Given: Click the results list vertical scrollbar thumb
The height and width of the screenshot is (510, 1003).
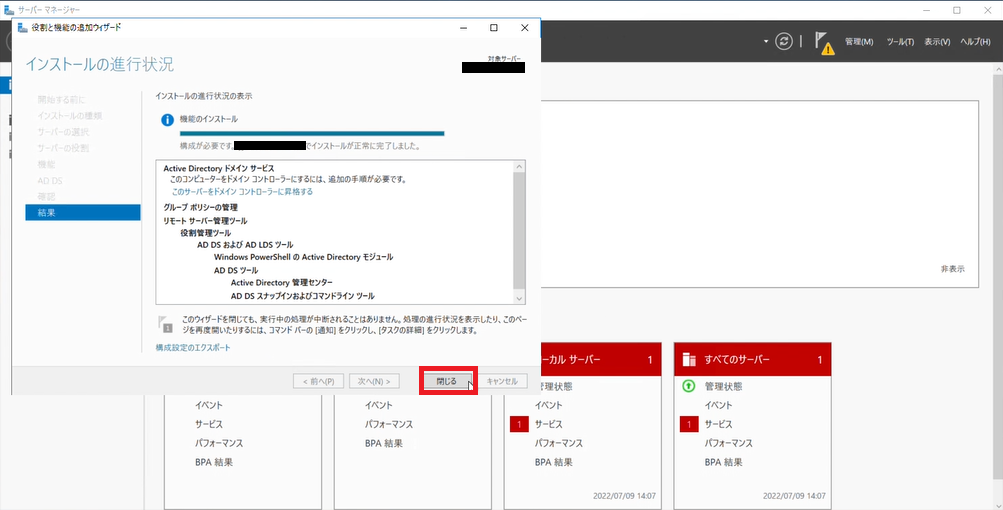Looking at the screenshot, I should pos(519,230).
